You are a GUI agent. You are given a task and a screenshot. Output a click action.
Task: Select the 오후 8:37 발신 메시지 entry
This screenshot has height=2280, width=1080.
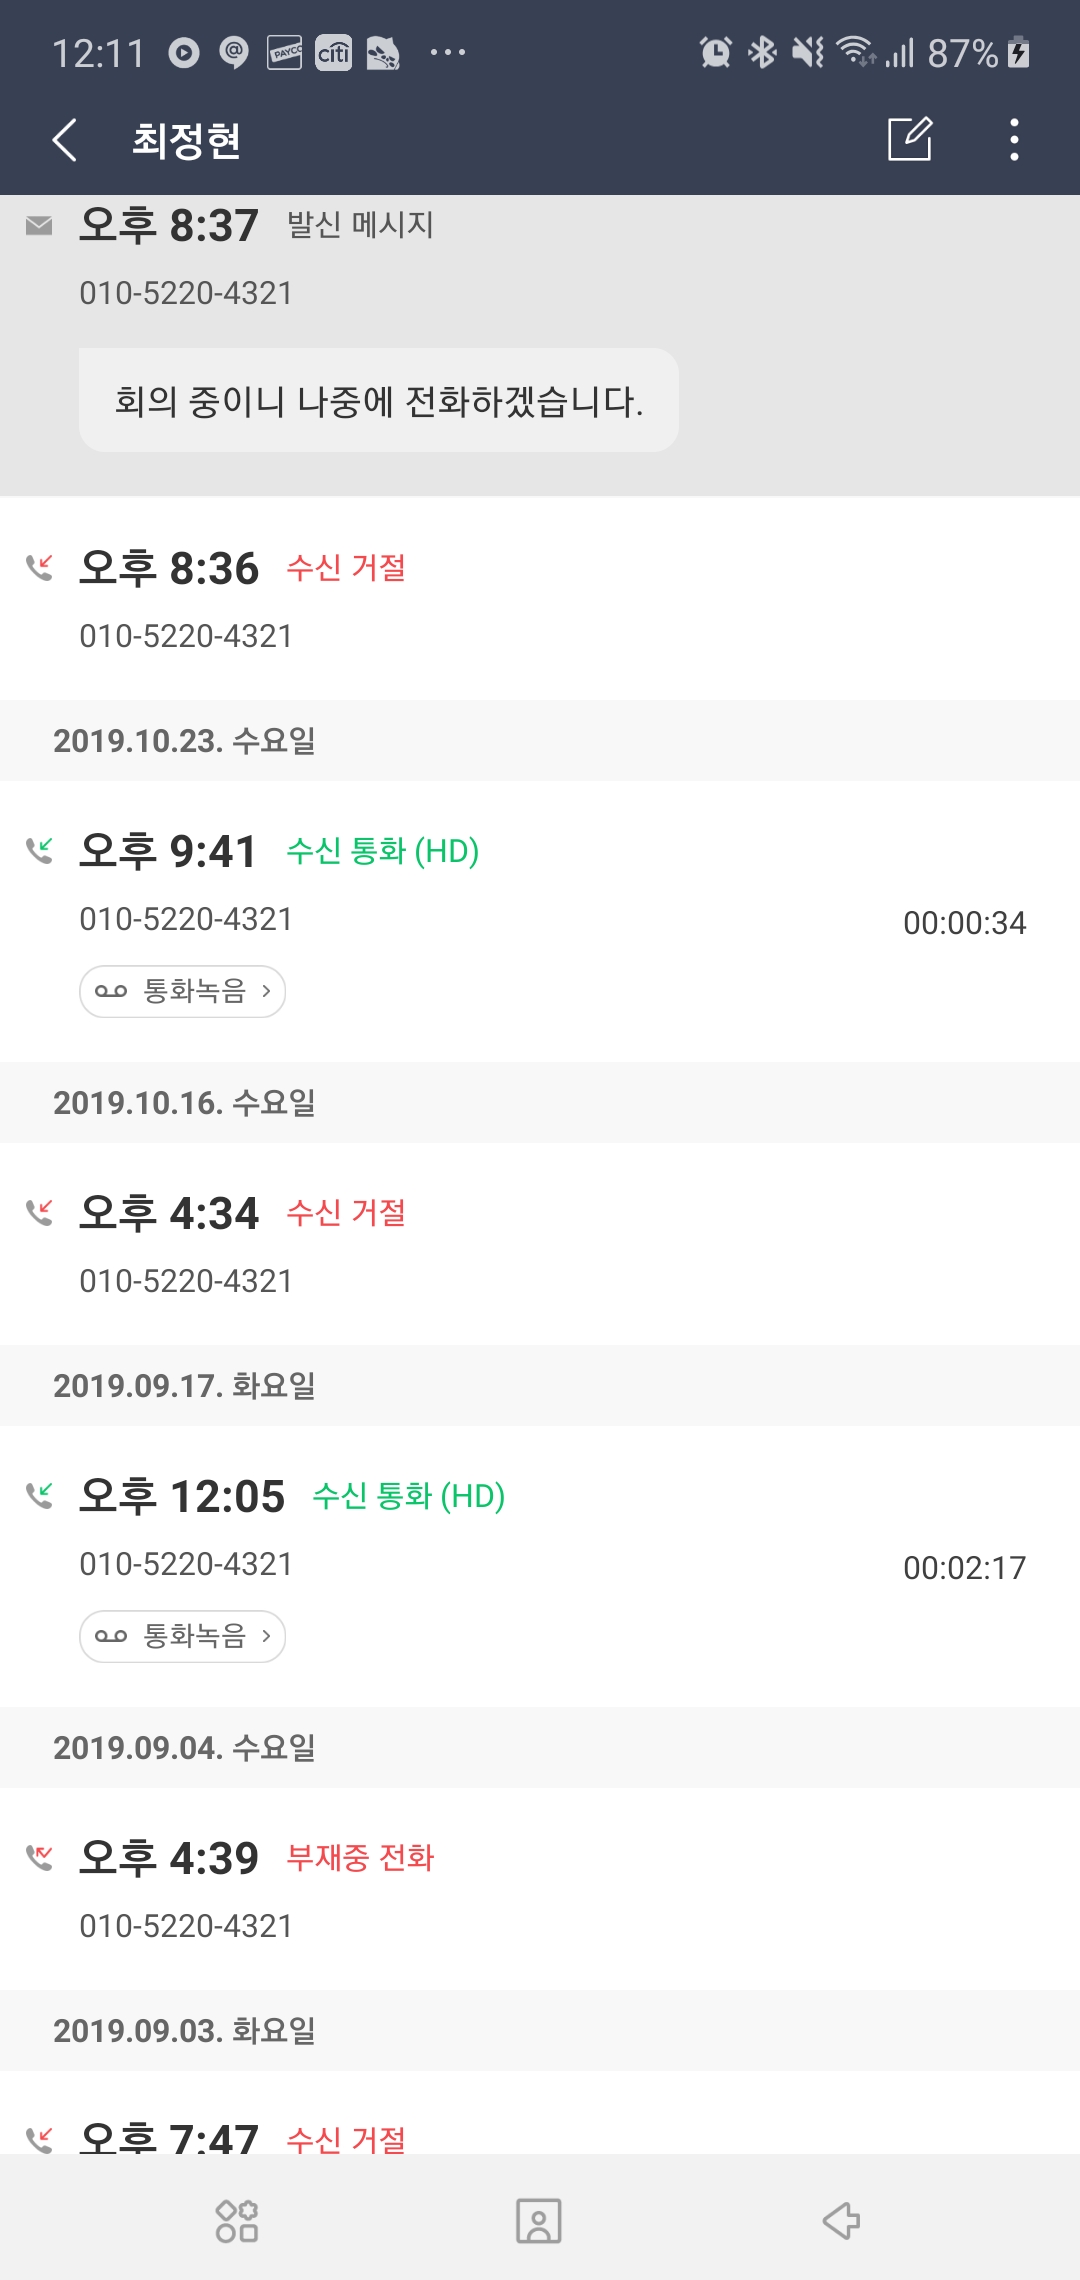(540, 258)
